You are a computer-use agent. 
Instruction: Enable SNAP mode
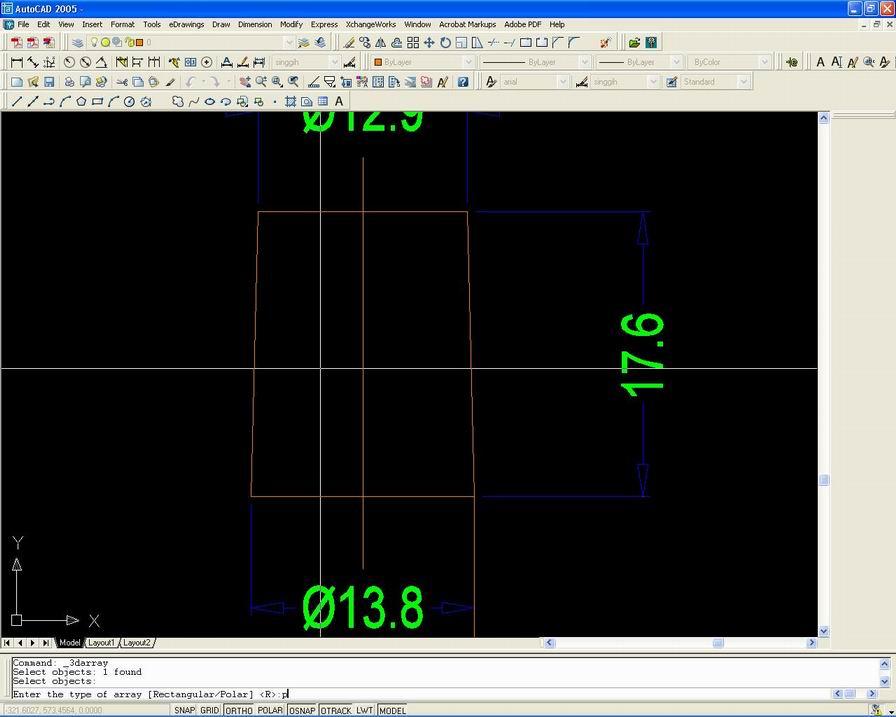185,710
